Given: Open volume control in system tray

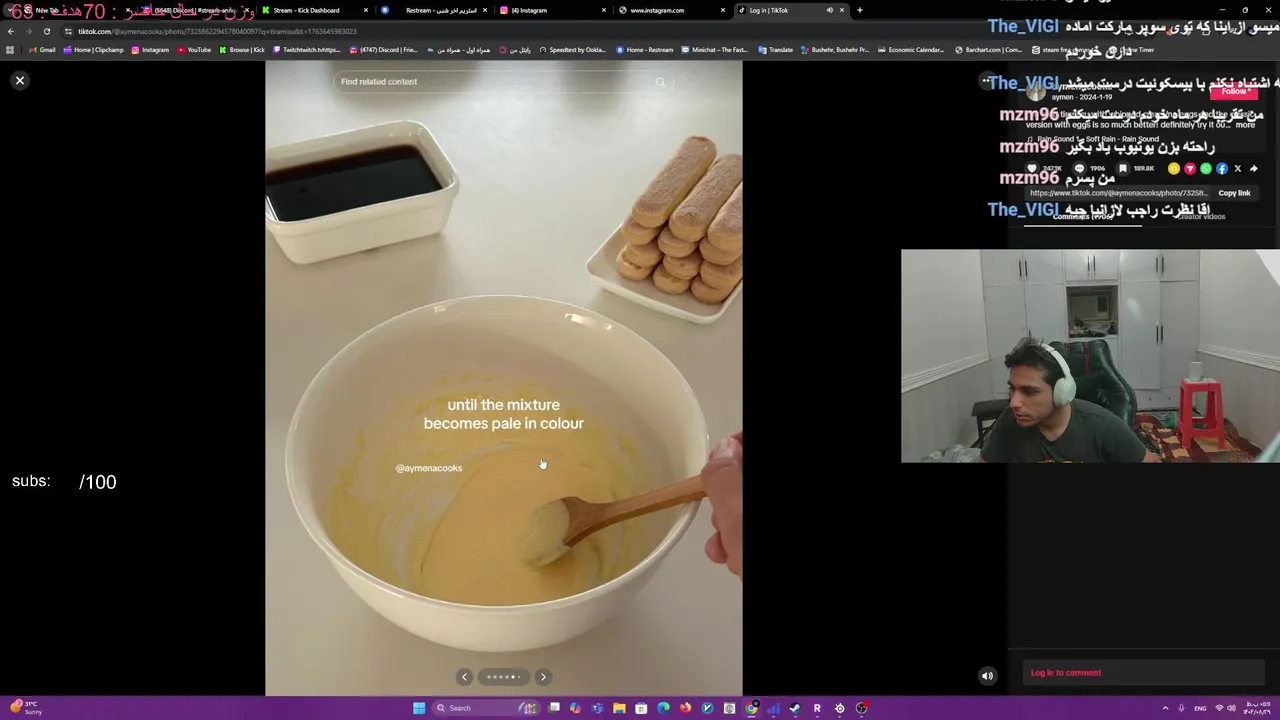Looking at the screenshot, I should tap(1231, 708).
